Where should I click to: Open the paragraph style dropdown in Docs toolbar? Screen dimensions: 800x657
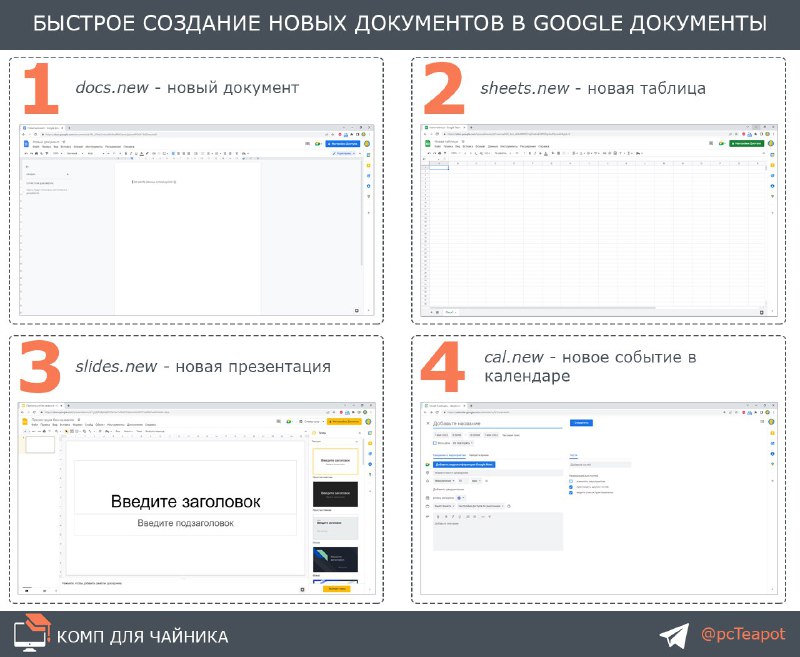(x=74, y=153)
